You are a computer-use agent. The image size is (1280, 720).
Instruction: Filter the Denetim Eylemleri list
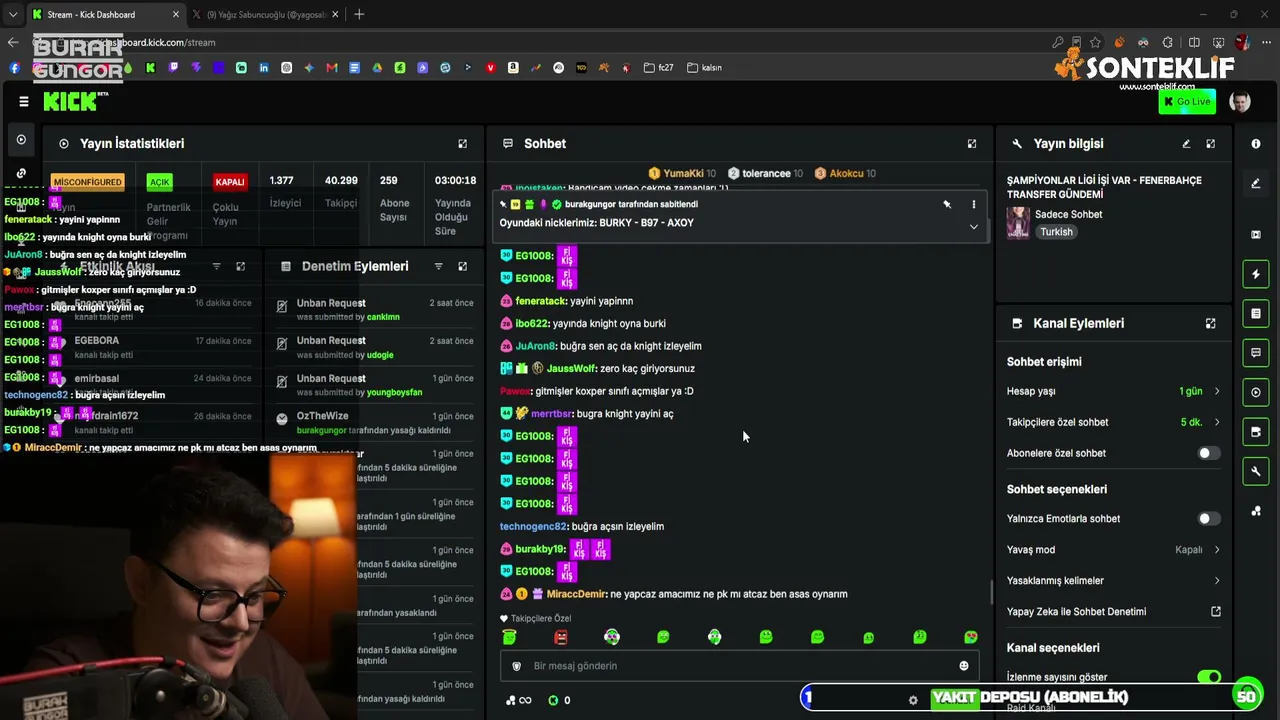pyautogui.click(x=438, y=267)
